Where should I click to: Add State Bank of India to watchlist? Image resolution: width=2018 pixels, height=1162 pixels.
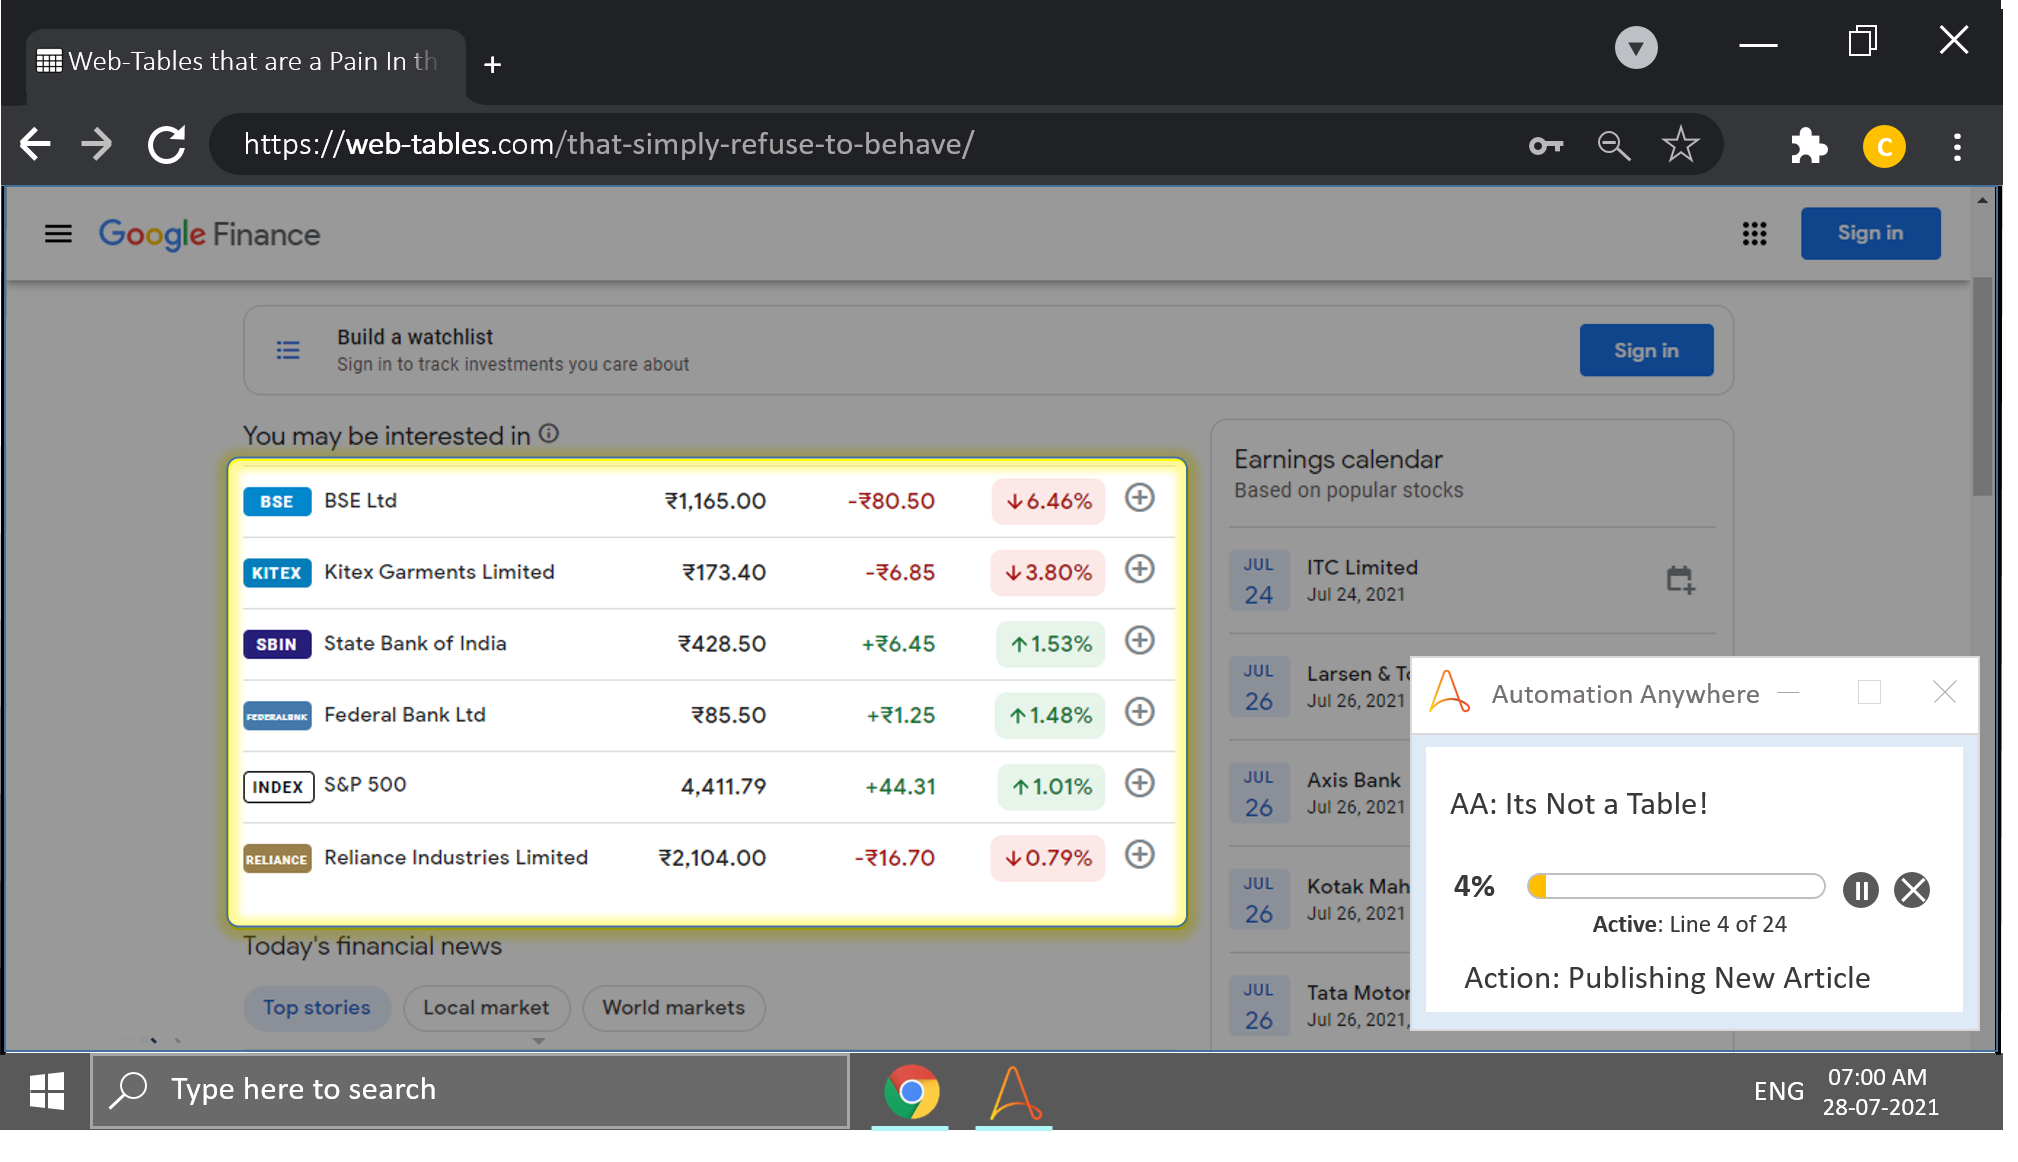1139,640
